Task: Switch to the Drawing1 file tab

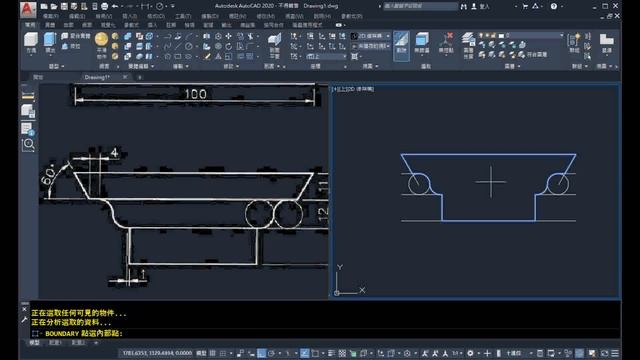Action: 97,77
